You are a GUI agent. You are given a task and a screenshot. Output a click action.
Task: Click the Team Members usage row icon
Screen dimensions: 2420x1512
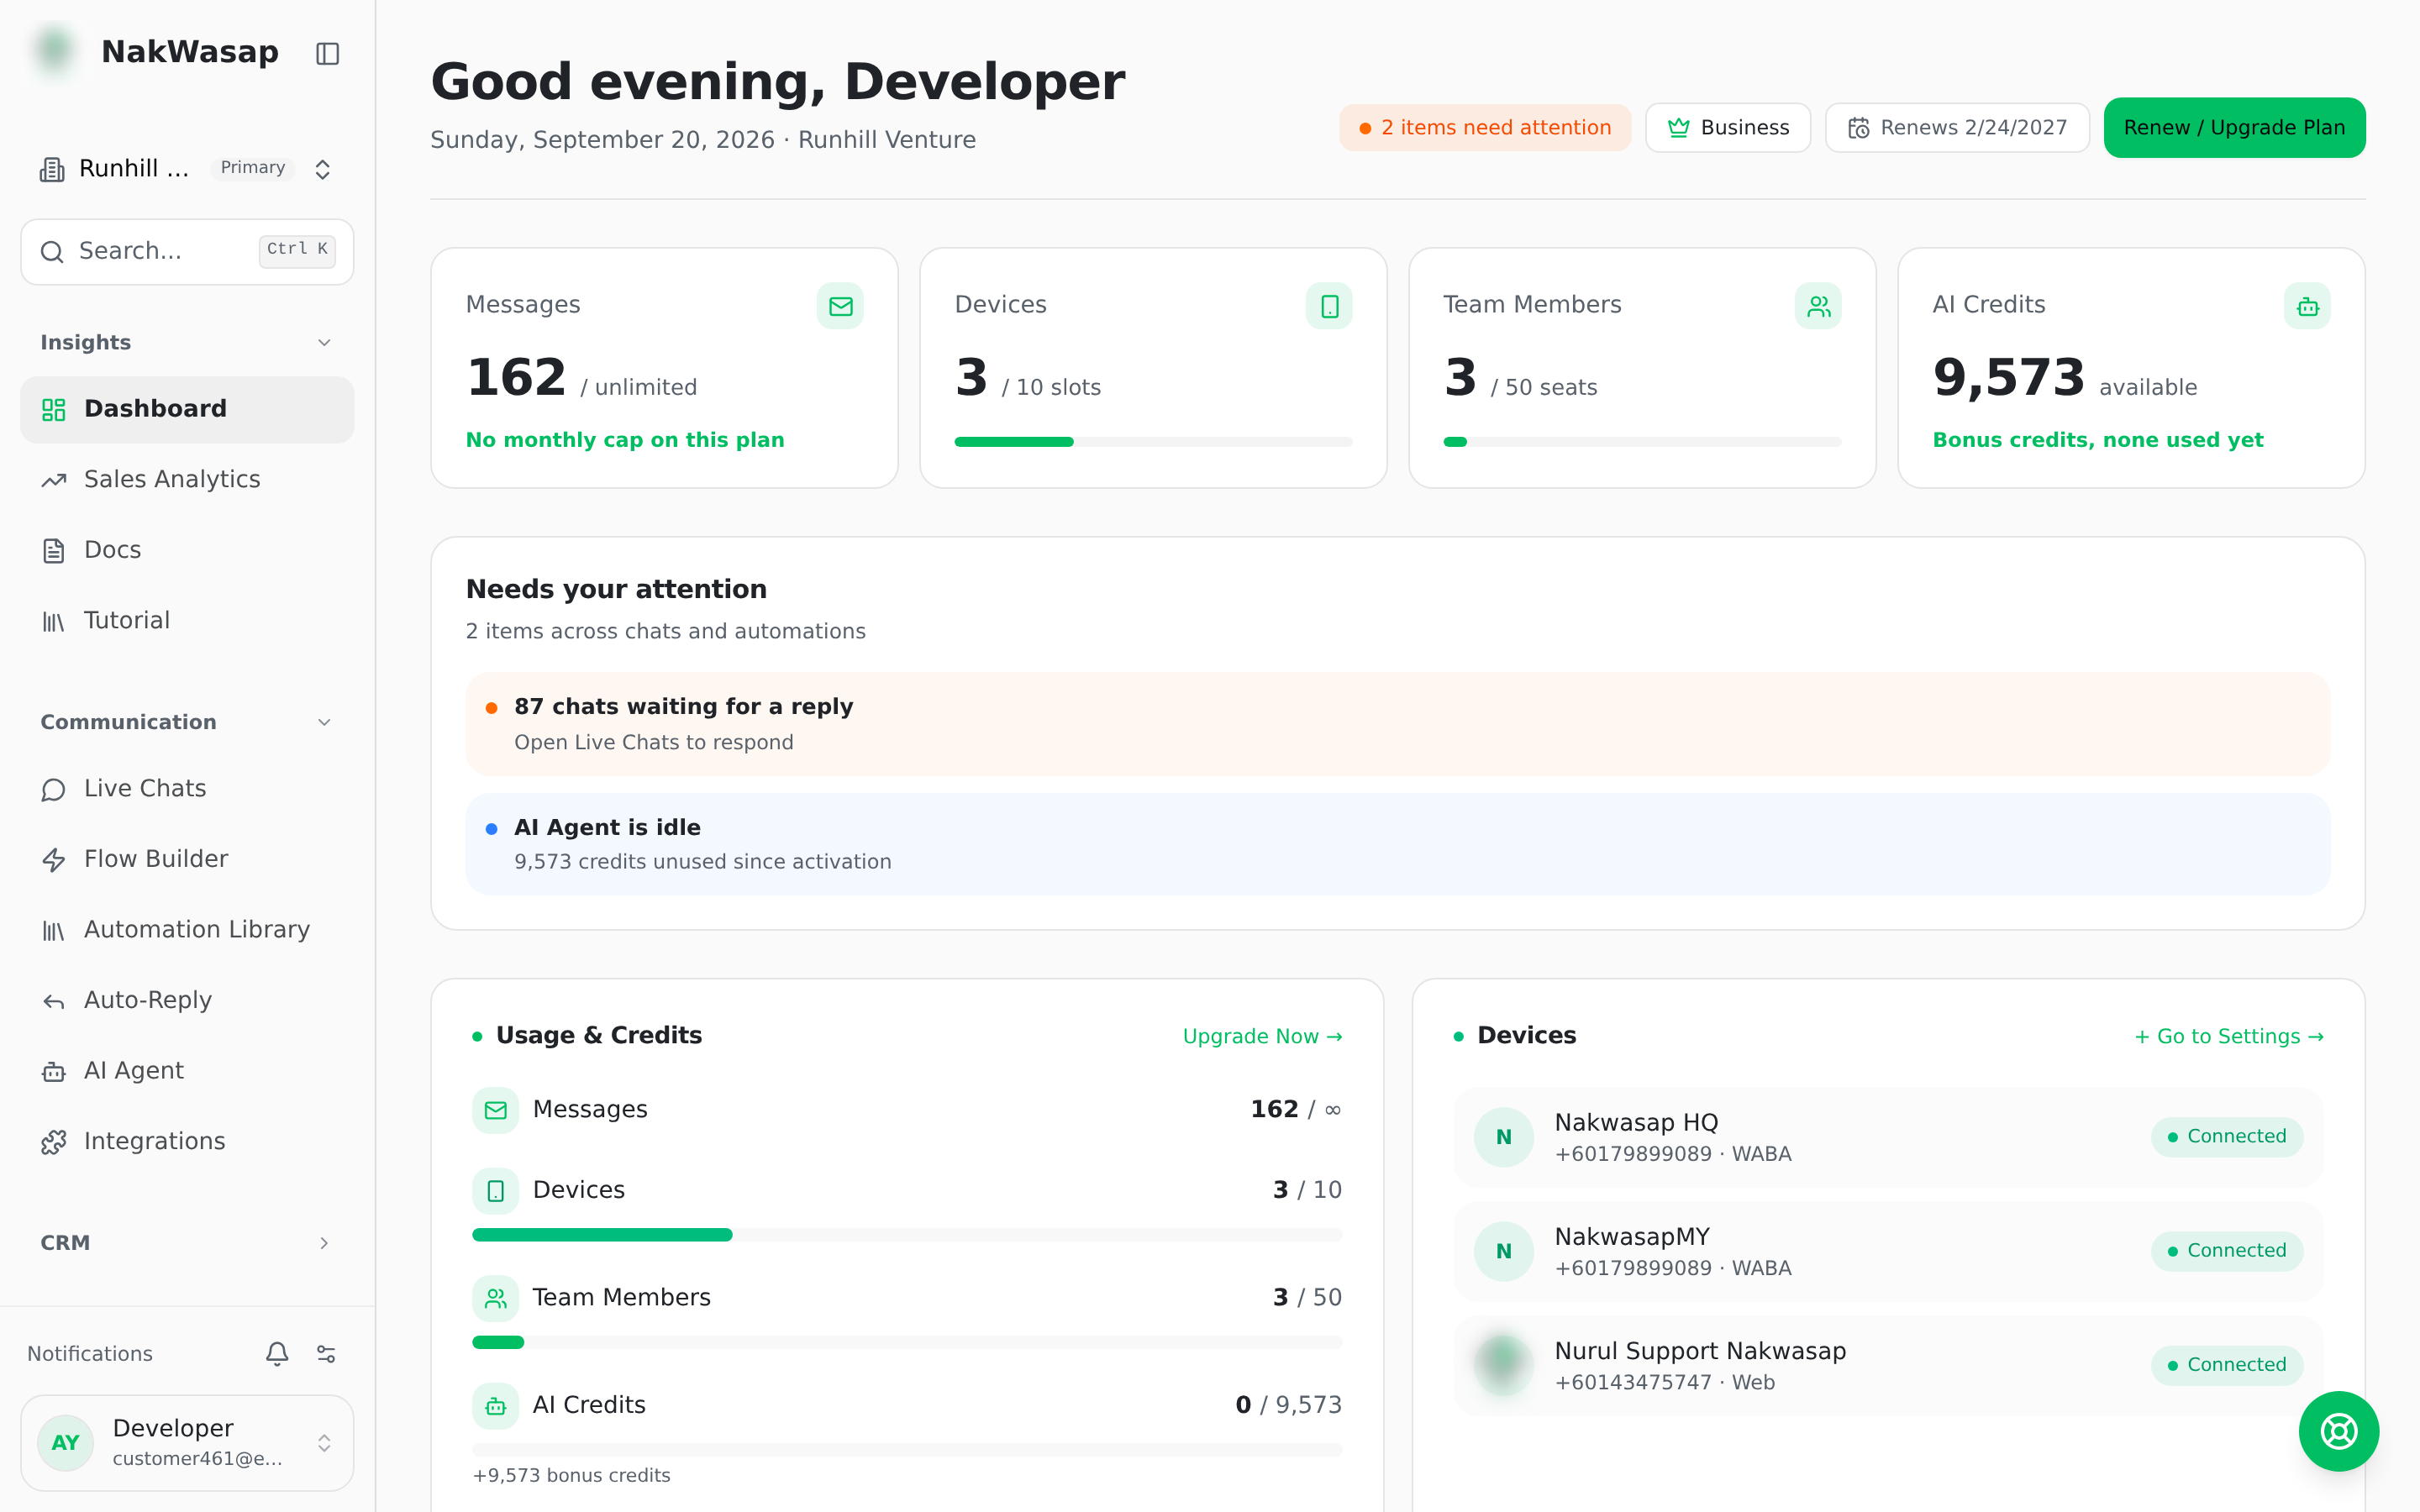[495, 1298]
